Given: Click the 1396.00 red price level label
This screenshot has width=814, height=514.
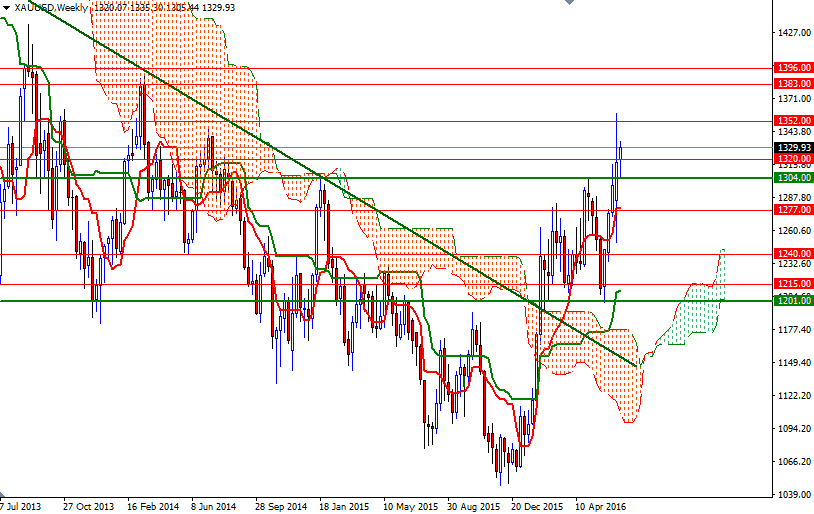Looking at the screenshot, I should (x=792, y=68).
